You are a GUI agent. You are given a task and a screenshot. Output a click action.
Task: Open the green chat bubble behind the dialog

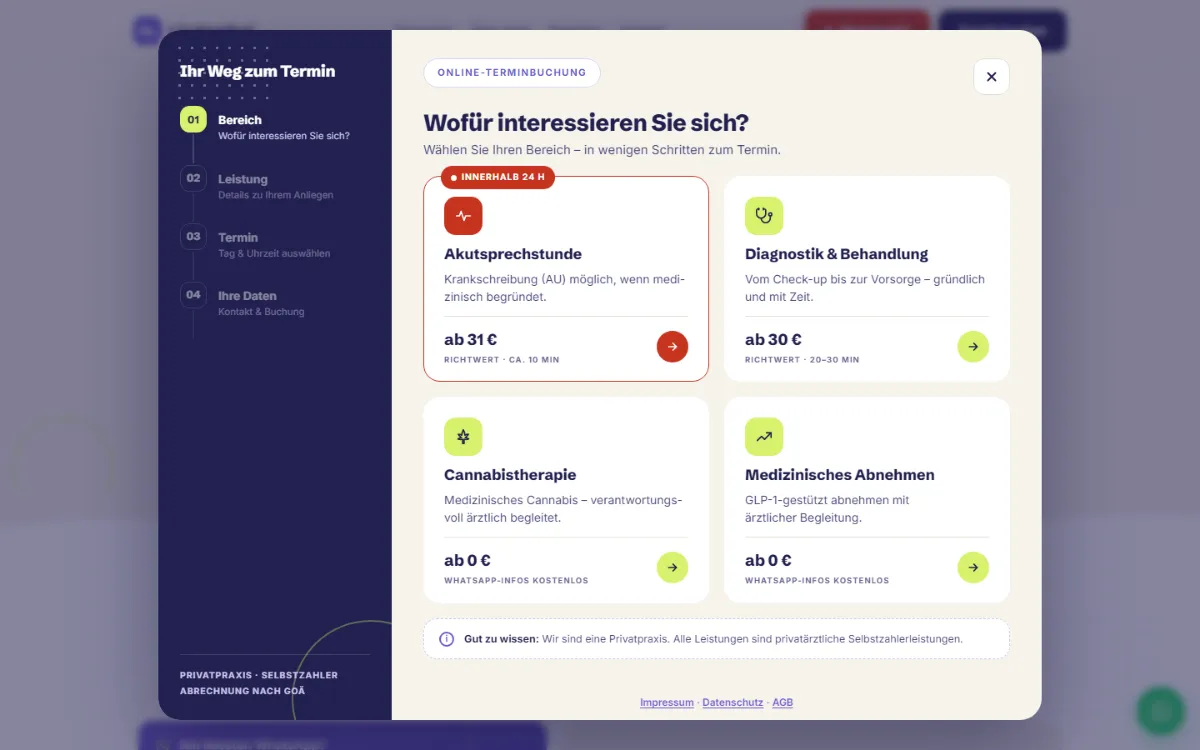(1160, 711)
